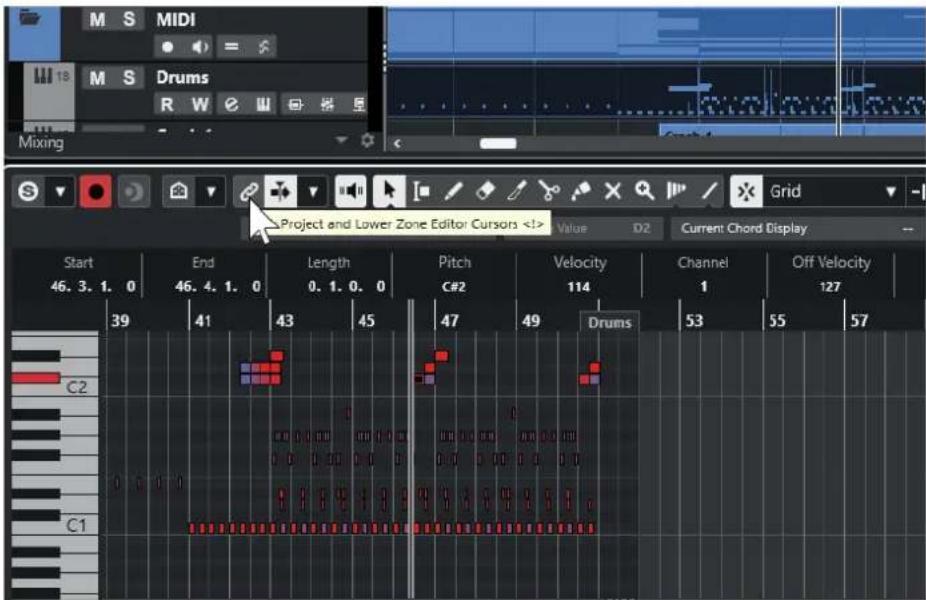Click the Channel value 1
Image resolution: width=926 pixels, height=600 pixels.
click(703, 286)
